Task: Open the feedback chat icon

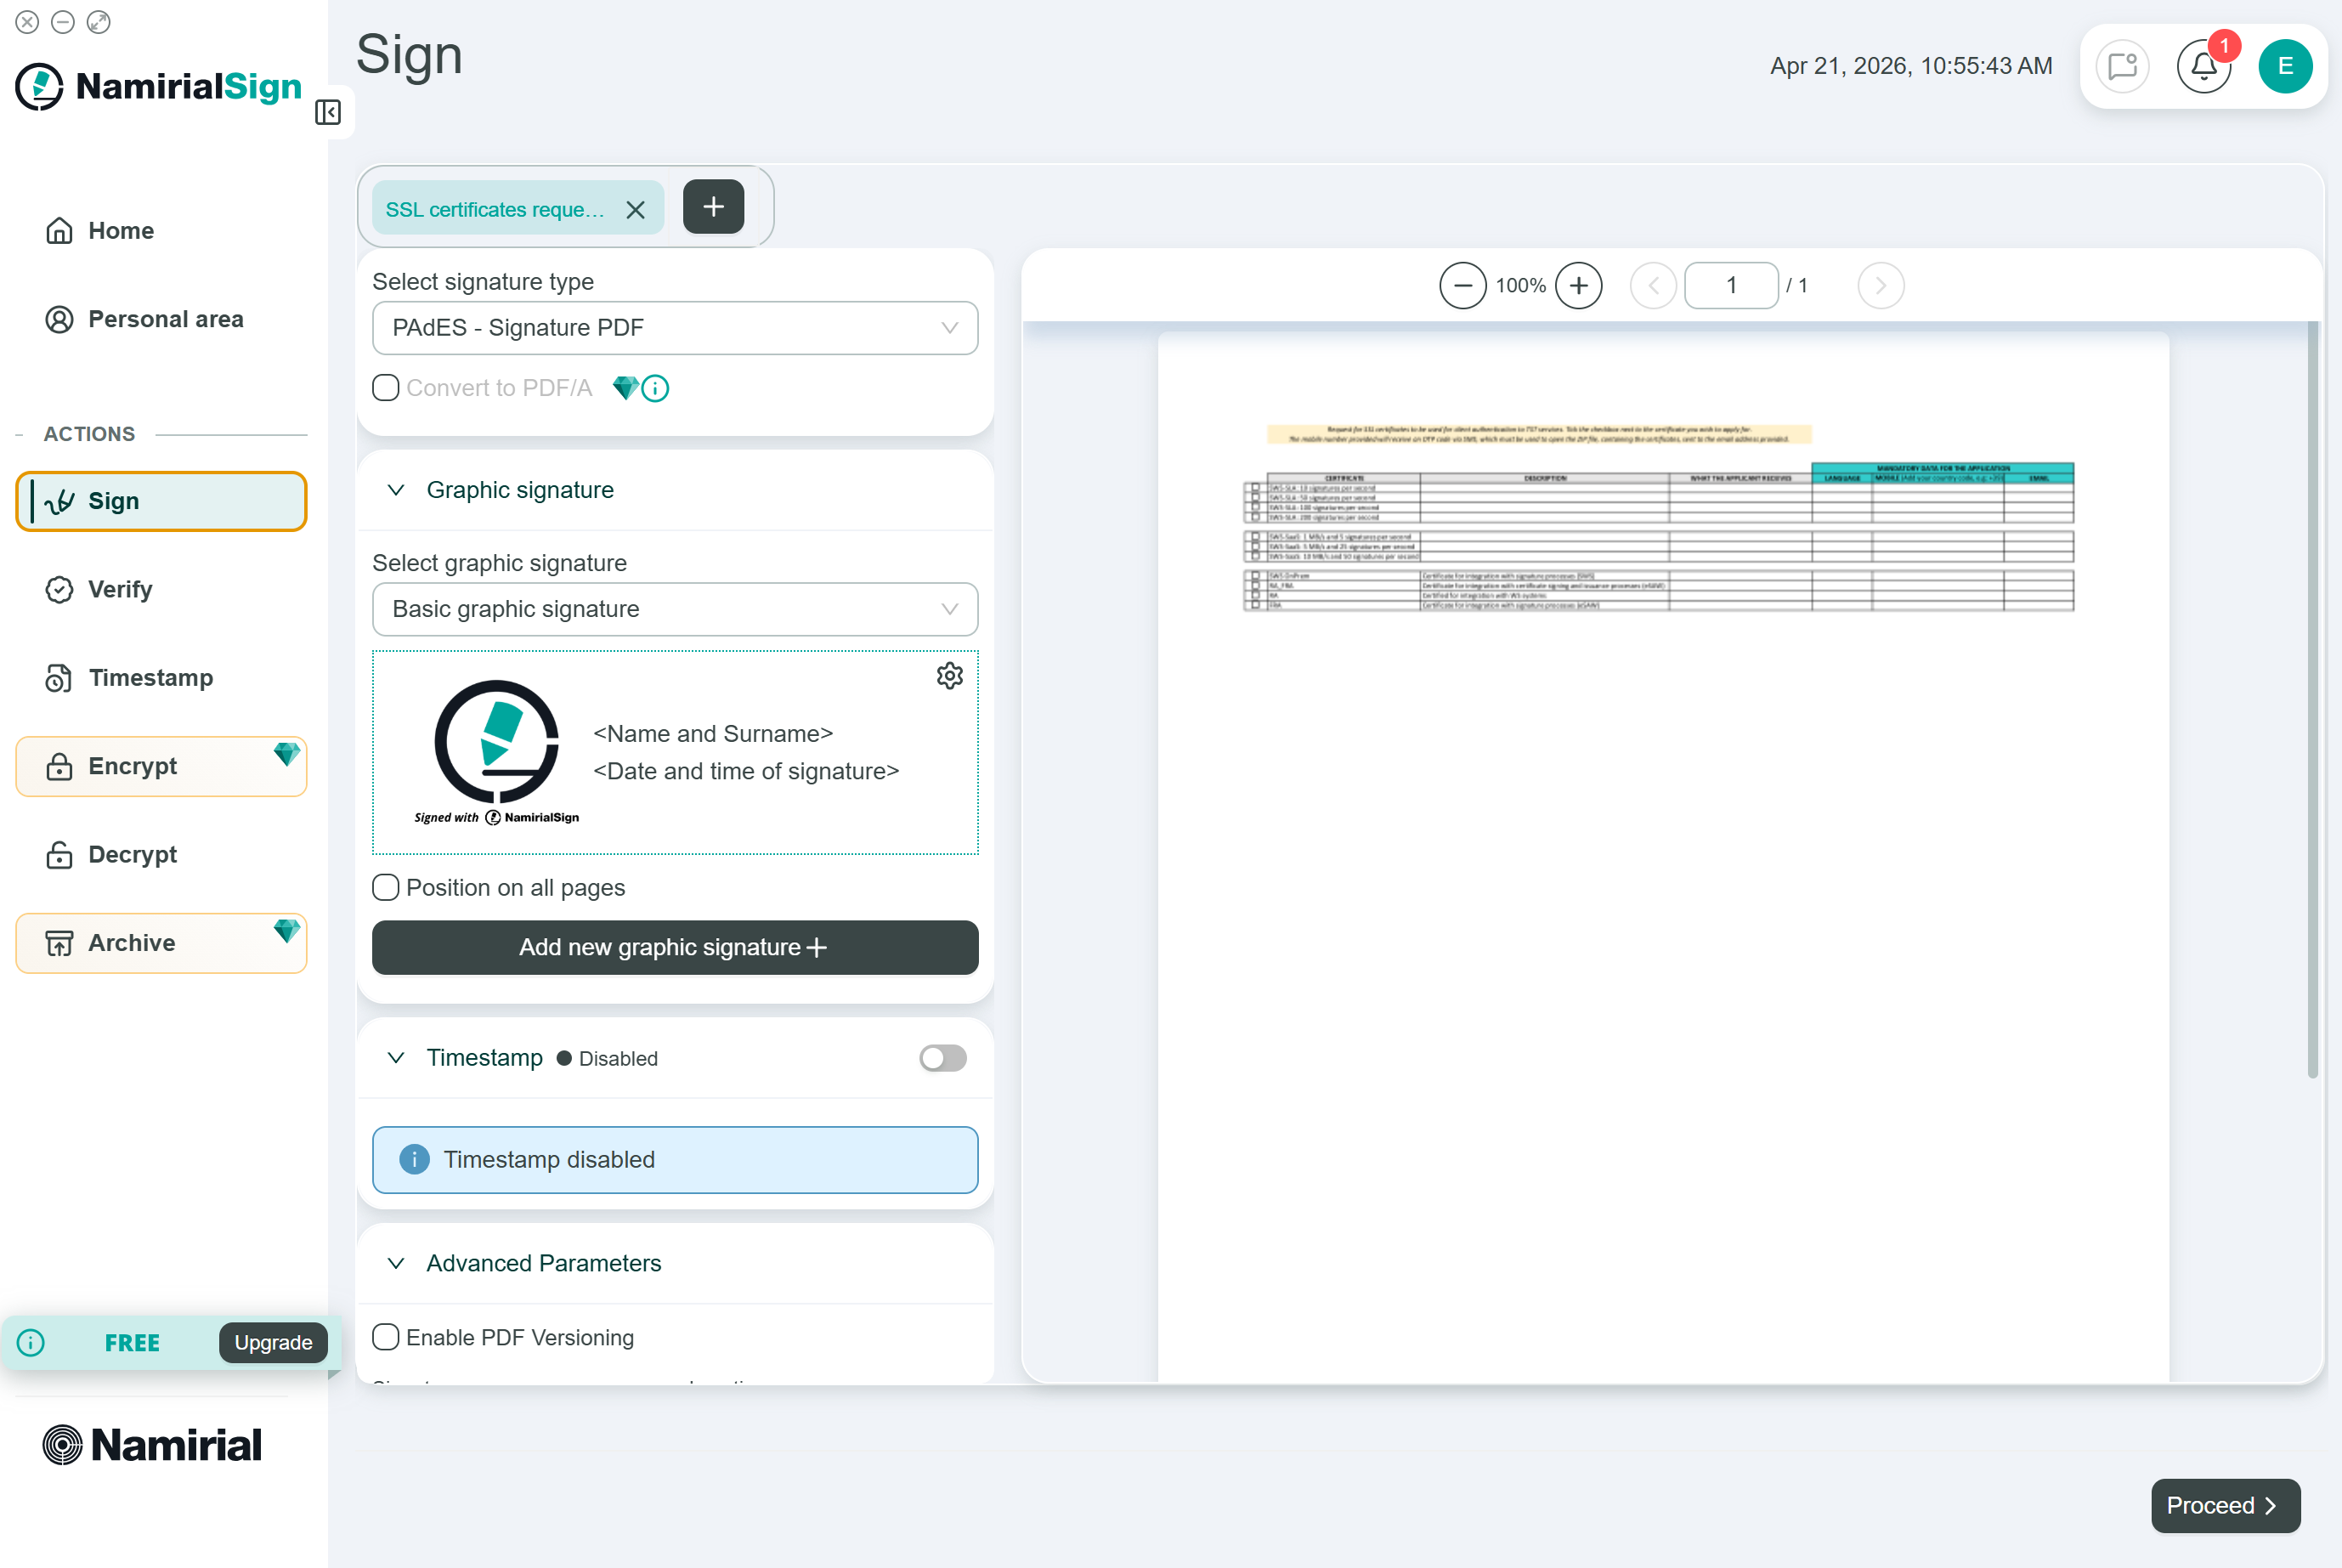Action: pos(2122,66)
